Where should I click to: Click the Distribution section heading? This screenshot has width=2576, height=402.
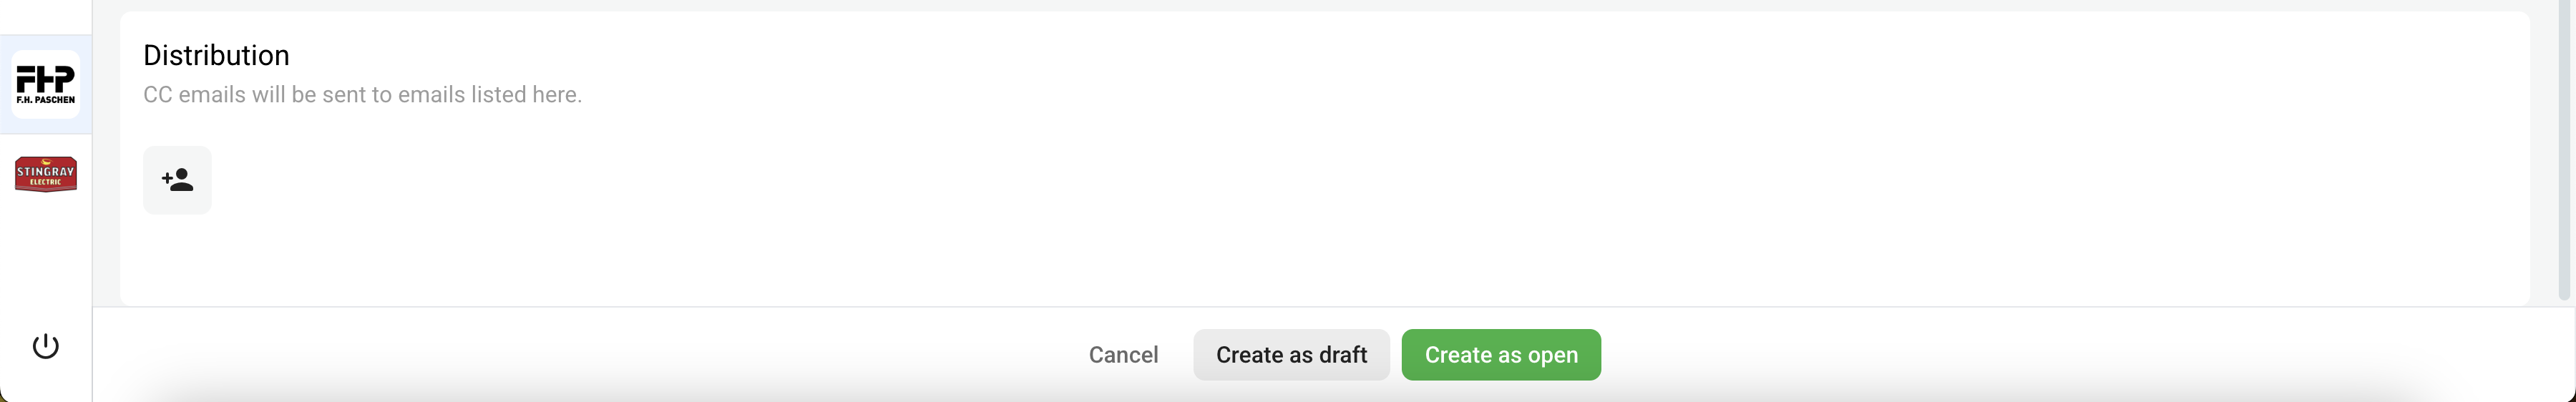click(x=216, y=55)
